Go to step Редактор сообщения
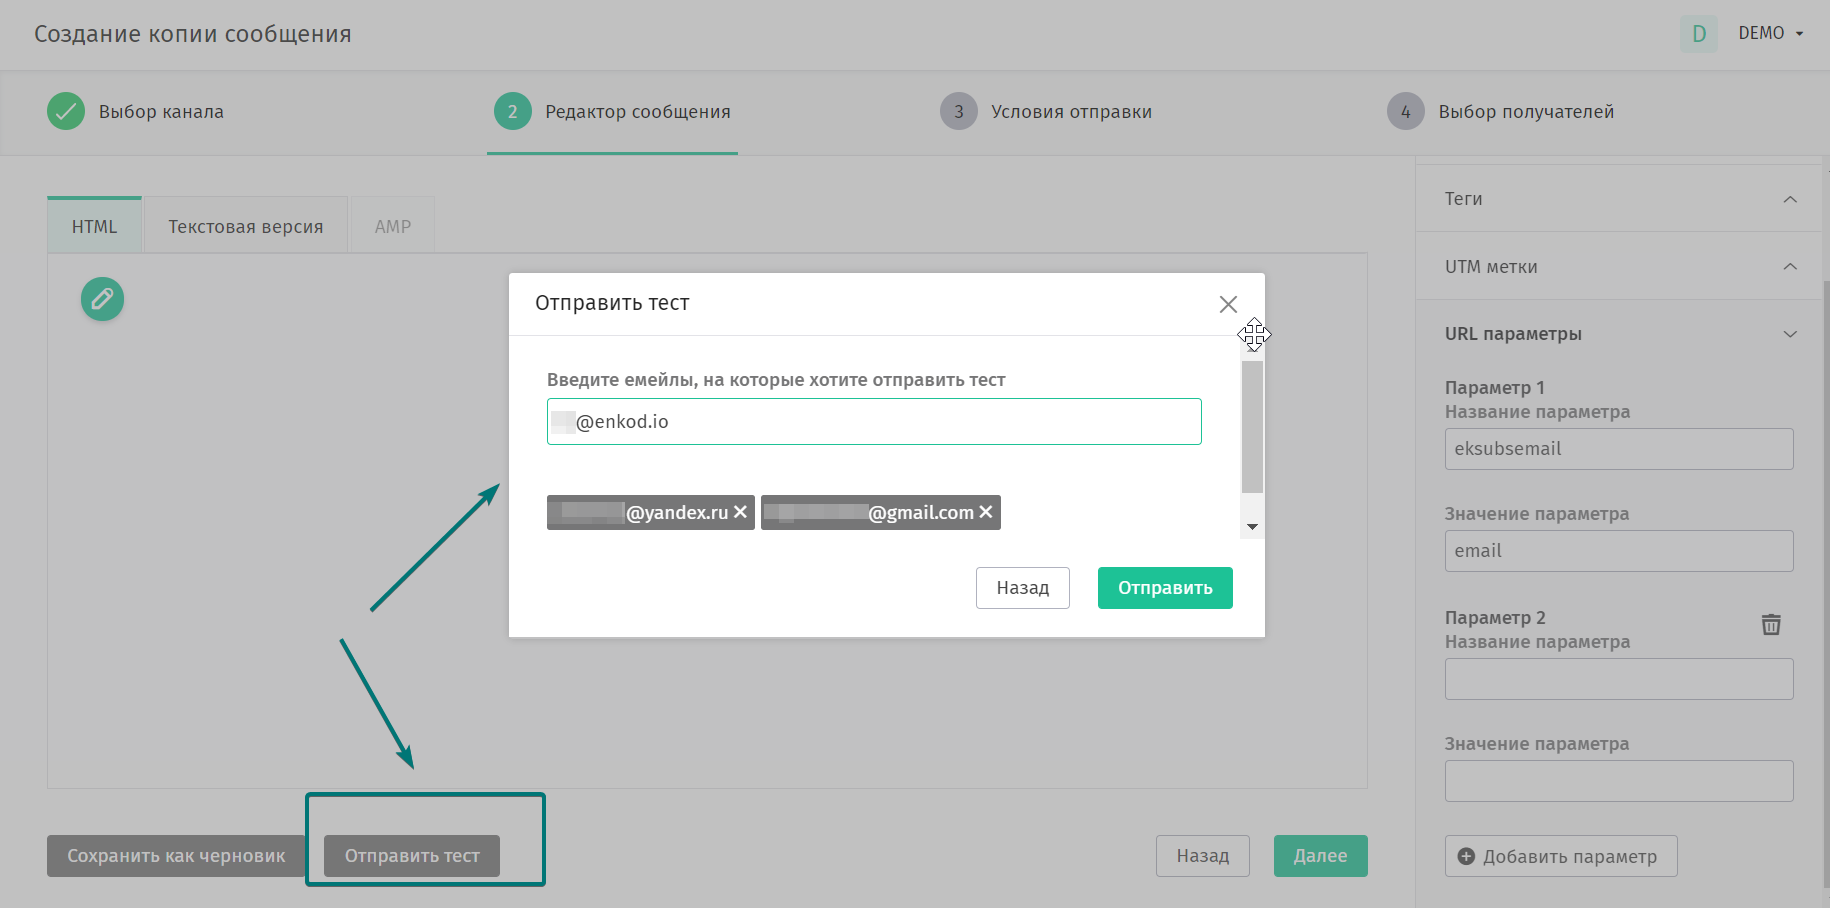 point(612,112)
